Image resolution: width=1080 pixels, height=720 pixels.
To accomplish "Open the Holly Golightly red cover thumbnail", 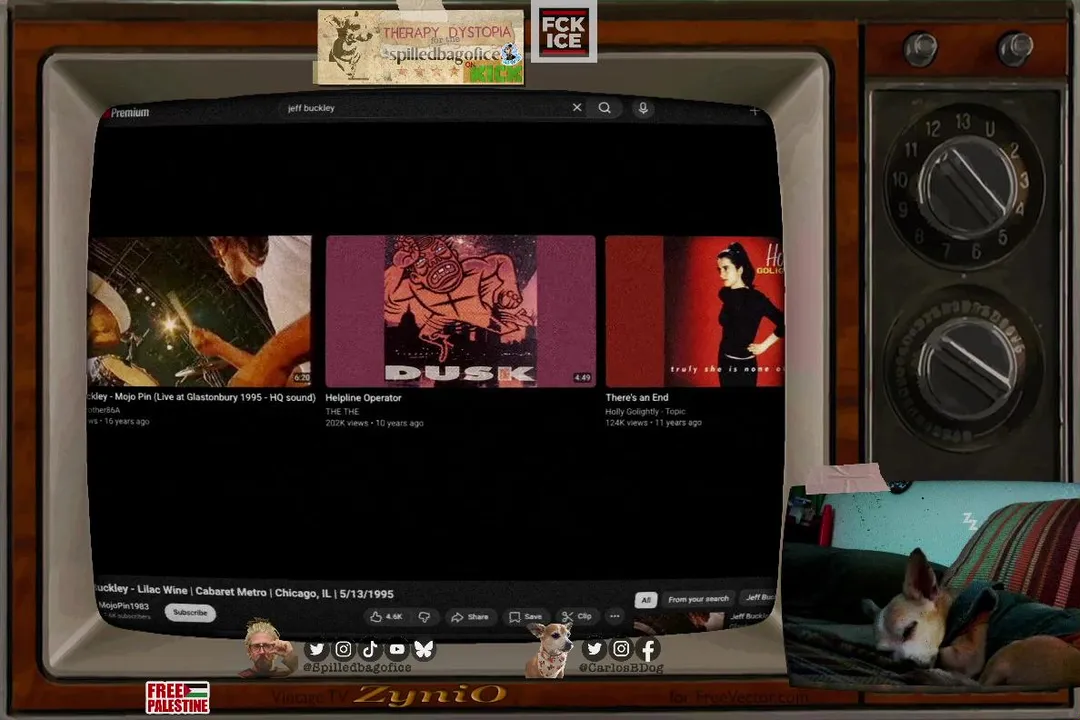I will click(694, 311).
